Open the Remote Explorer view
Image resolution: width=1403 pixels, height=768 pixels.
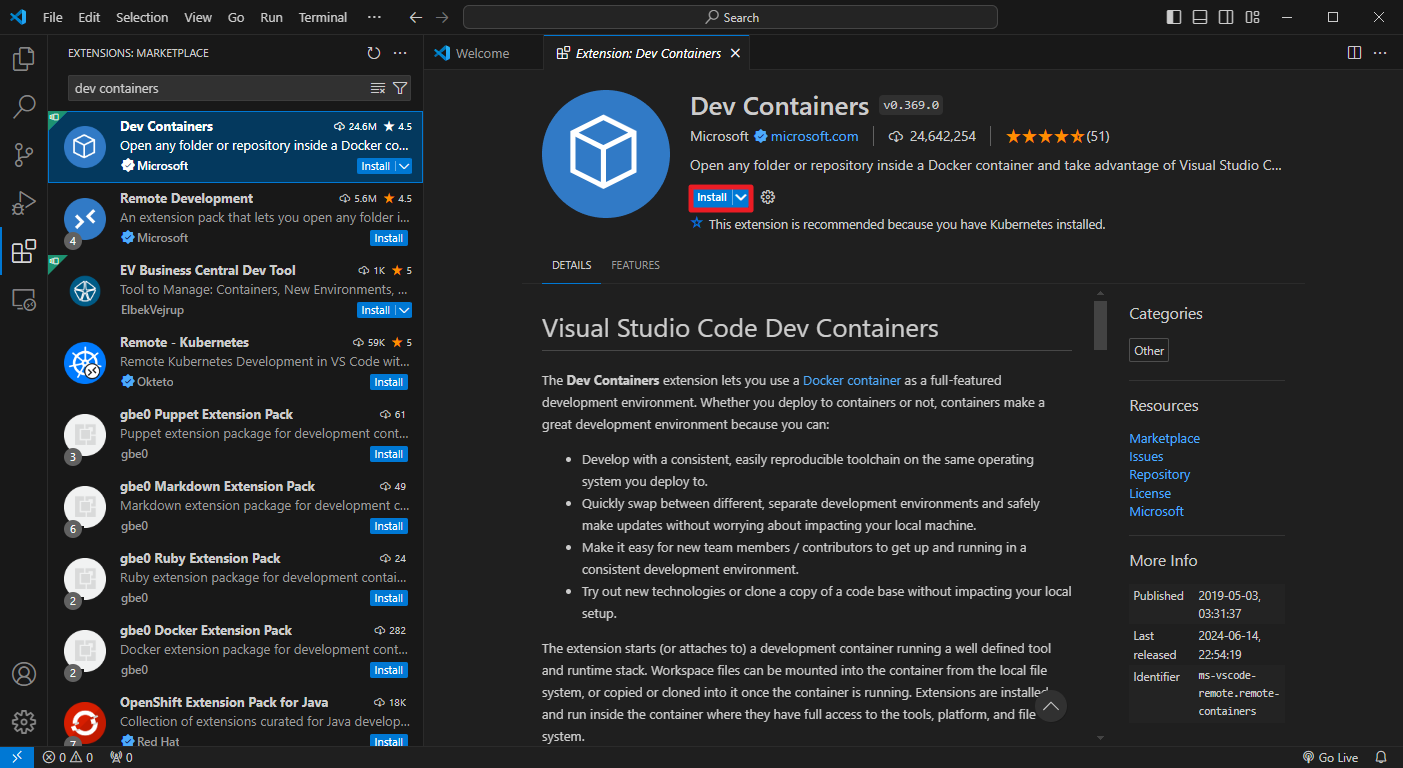tap(24, 299)
